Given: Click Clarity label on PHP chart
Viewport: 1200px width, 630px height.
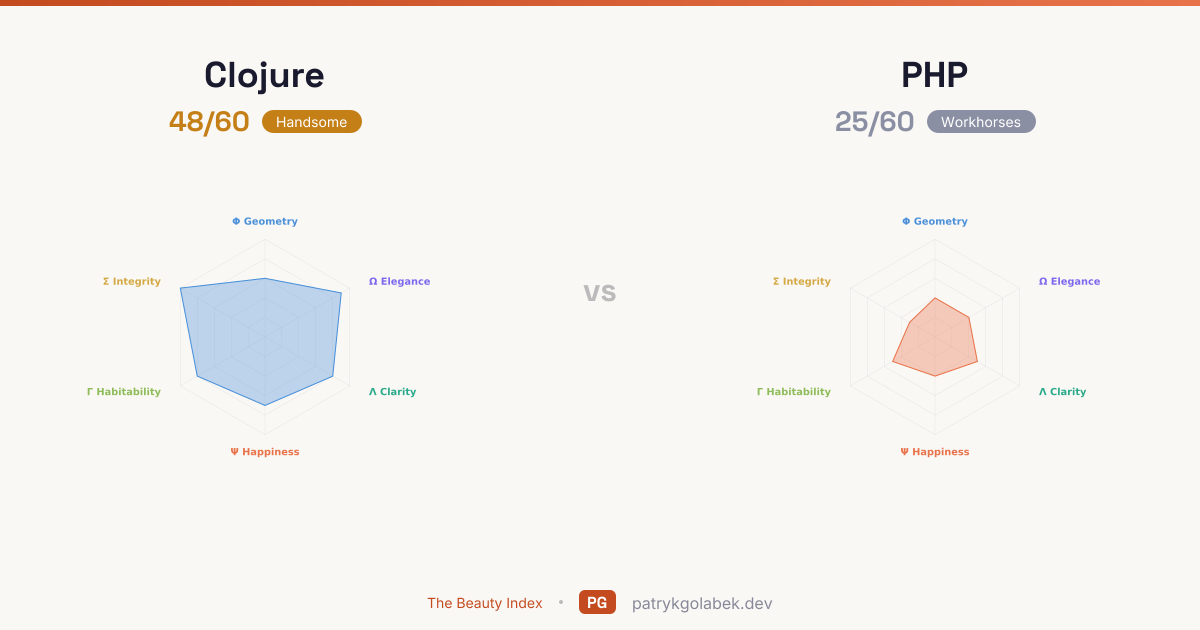Looking at the screenshot, I should click(x=1063, y=392).
